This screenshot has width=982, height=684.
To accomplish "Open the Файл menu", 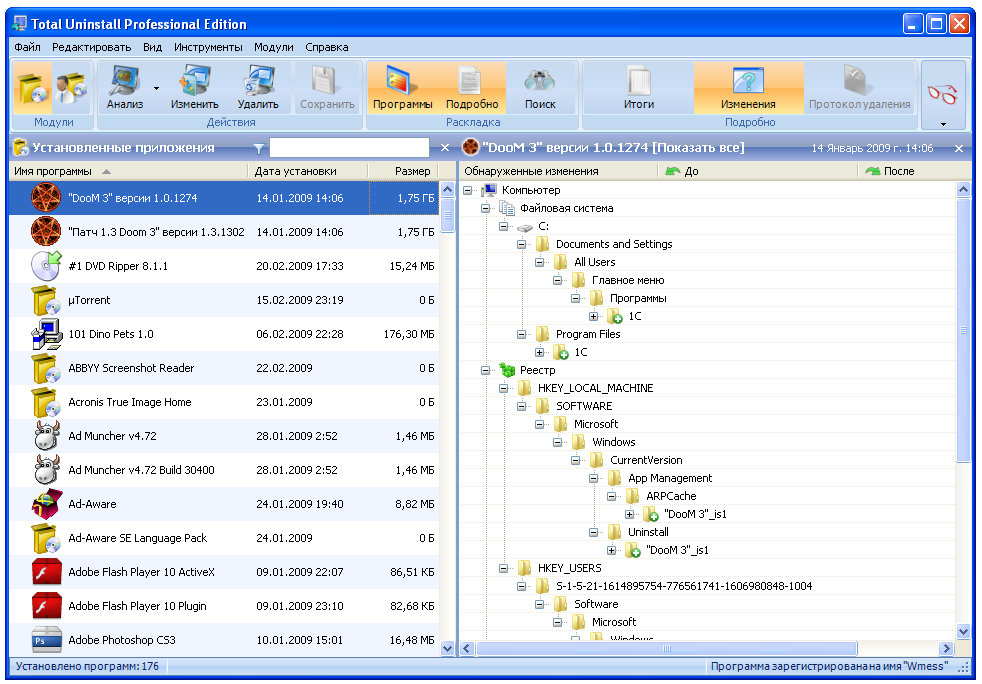I will (27, 47).
